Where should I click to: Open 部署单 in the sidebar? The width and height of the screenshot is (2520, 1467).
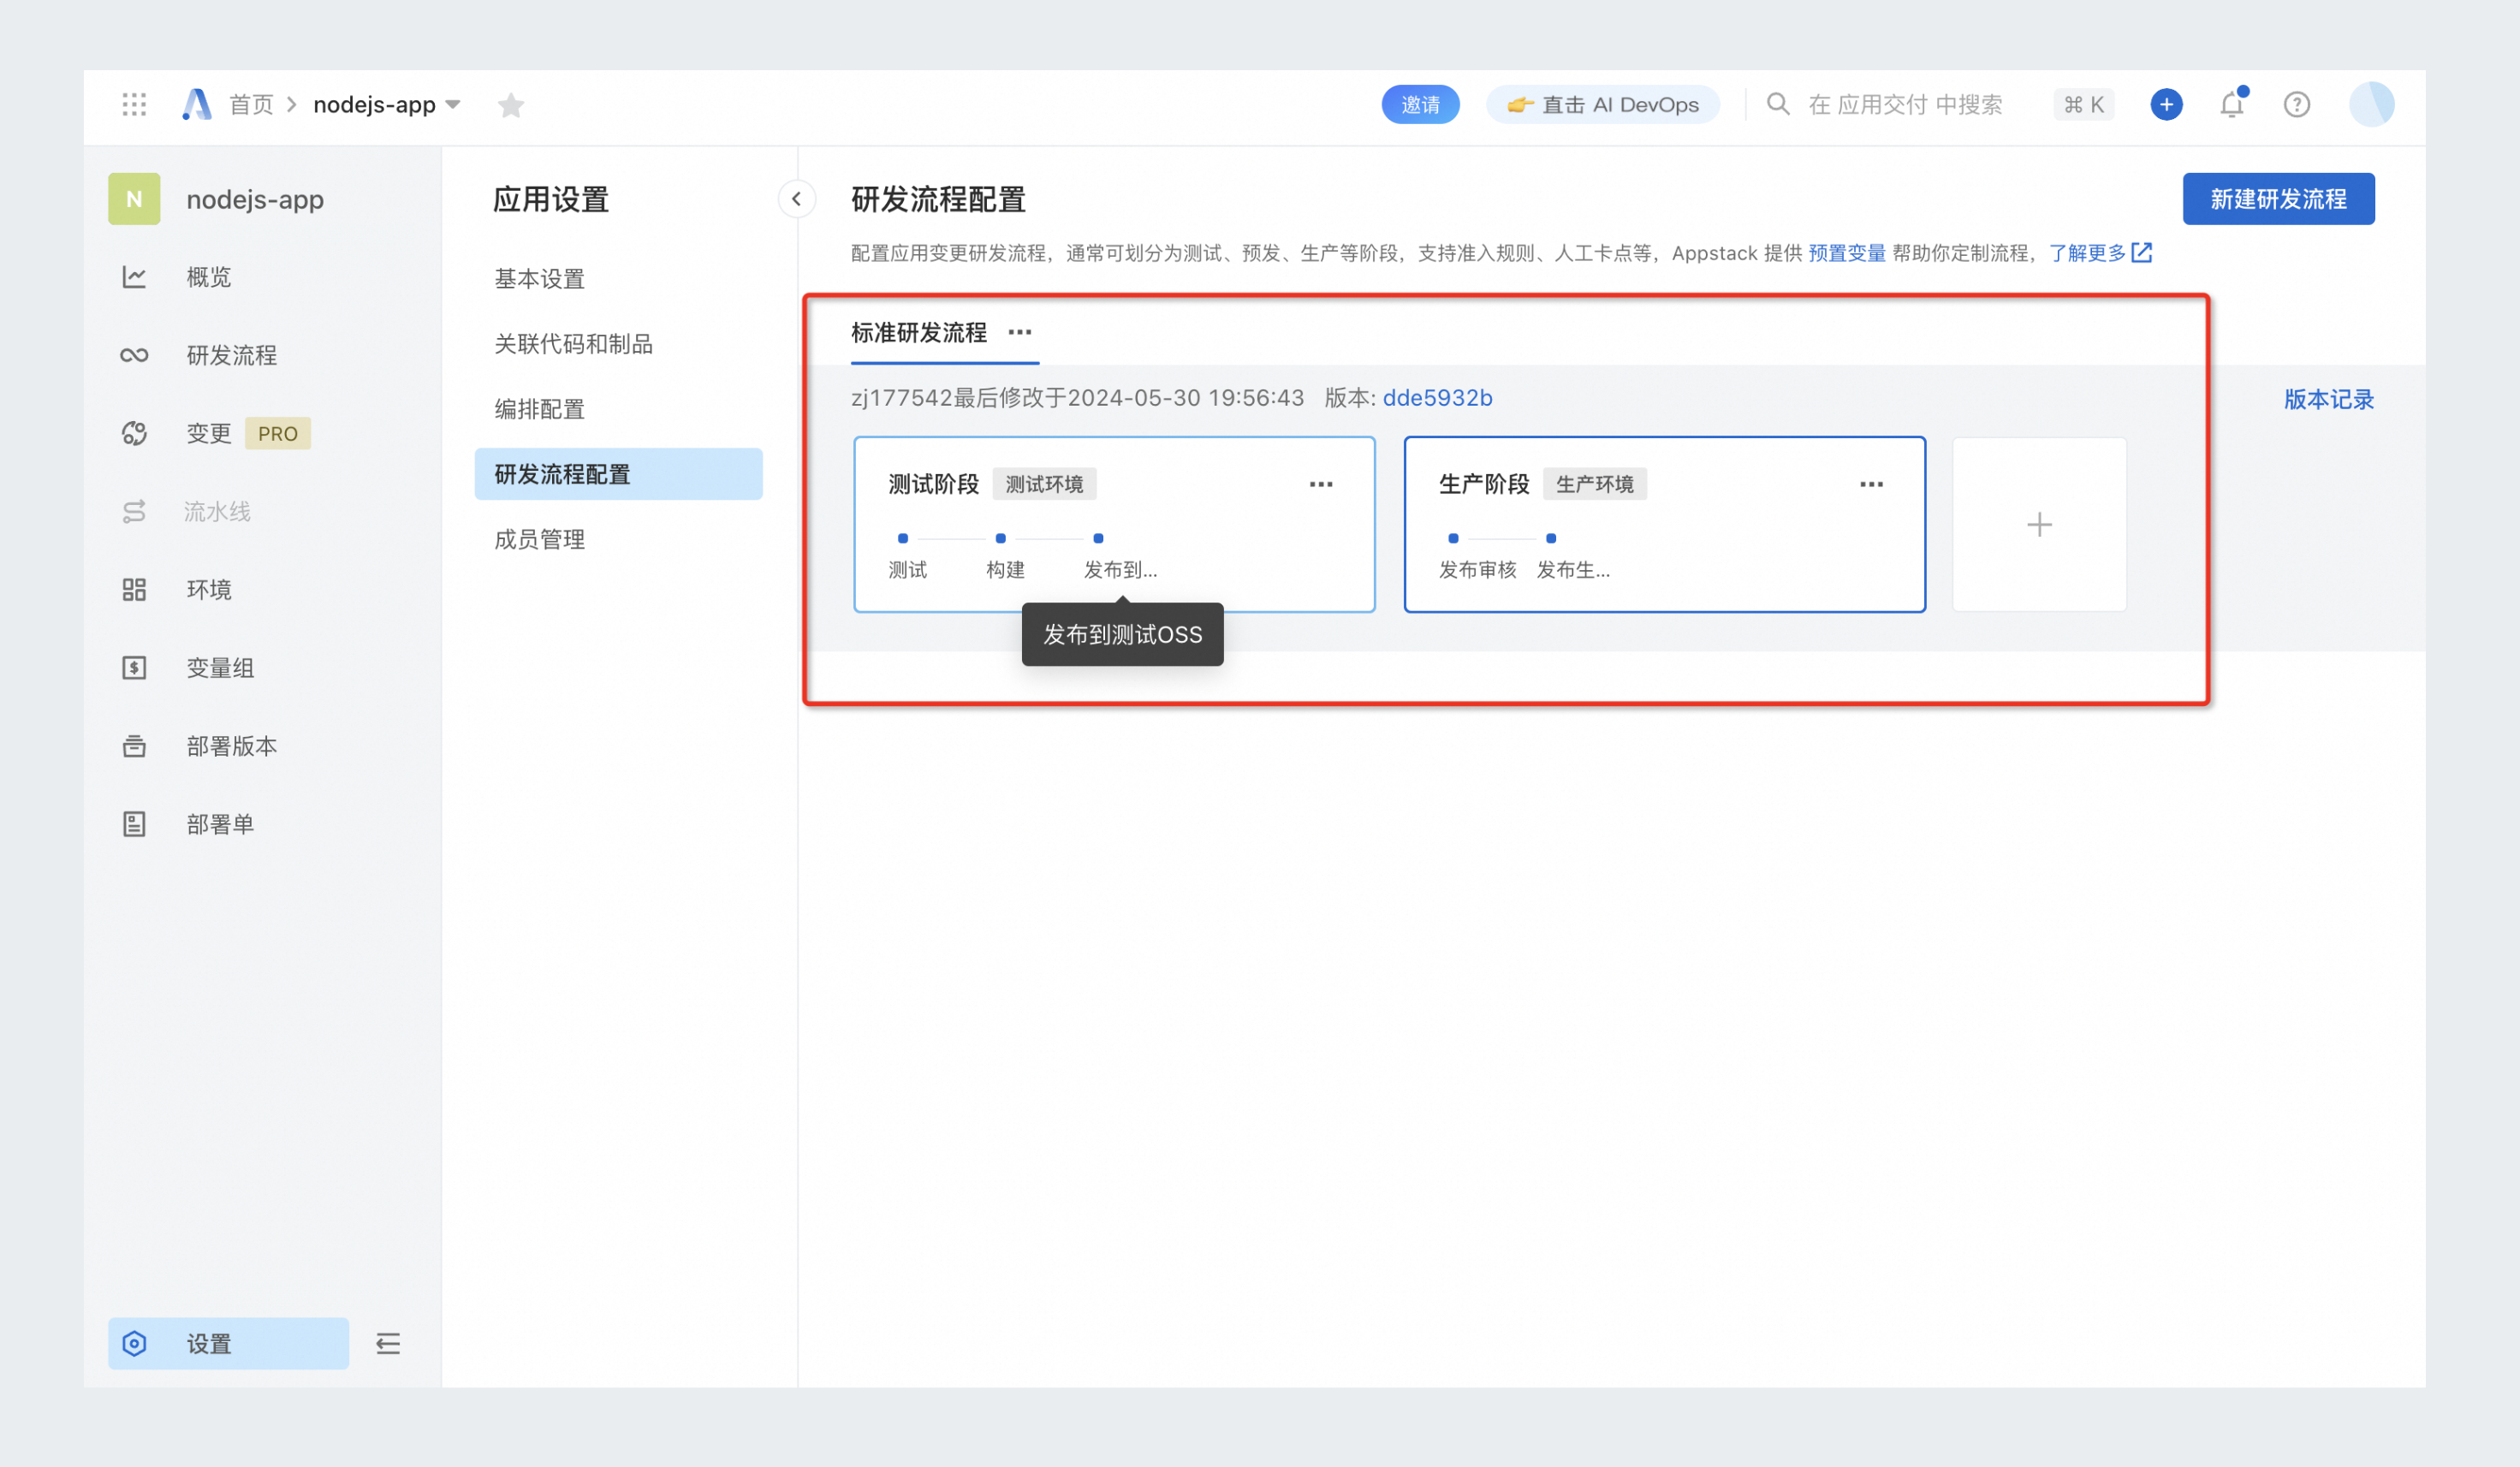[220, 824]
